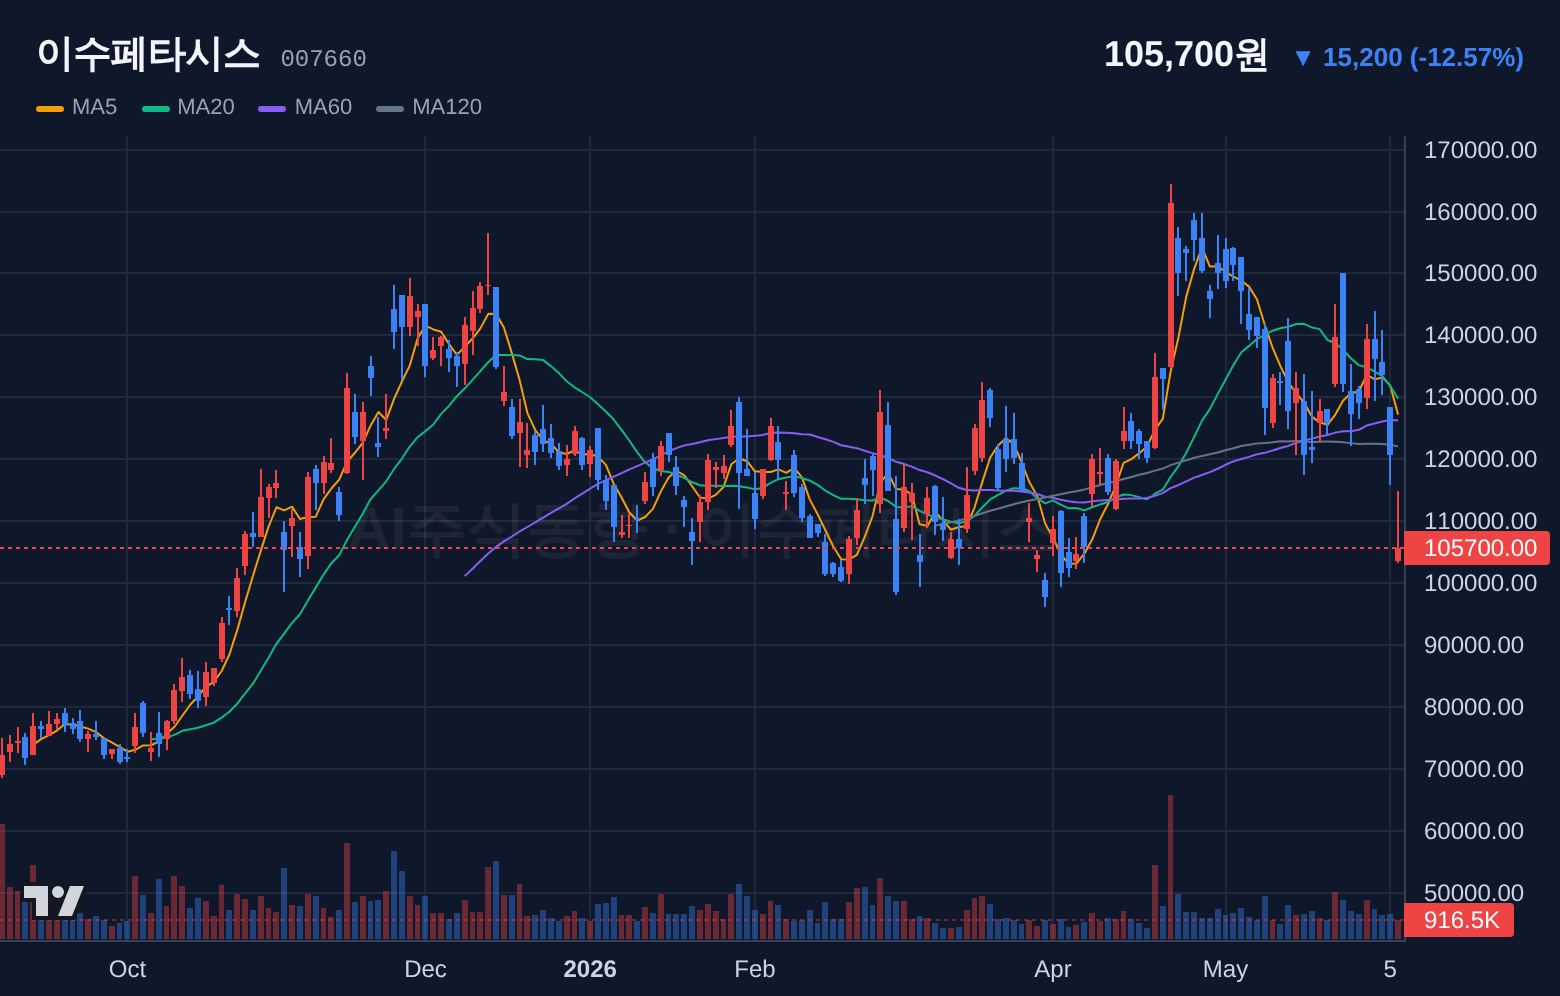Click the current price 105,700원
Screen dimensions: 1560x996
(x=1186, y=54)
